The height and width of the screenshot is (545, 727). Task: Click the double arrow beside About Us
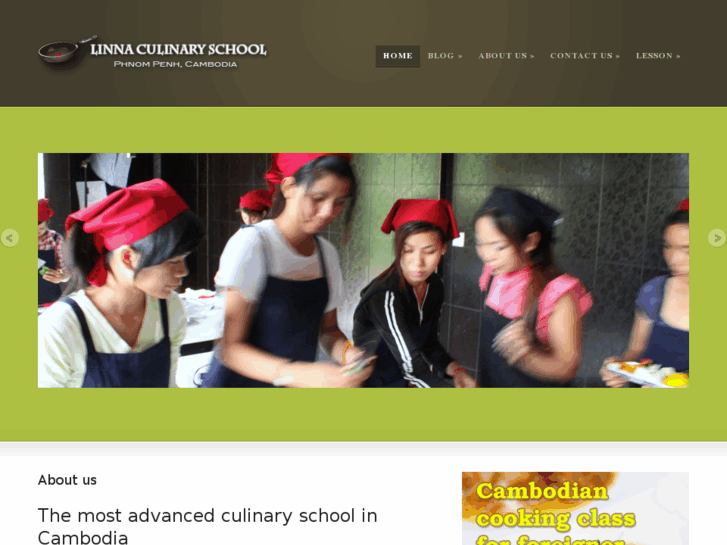(x=532, y=56)
